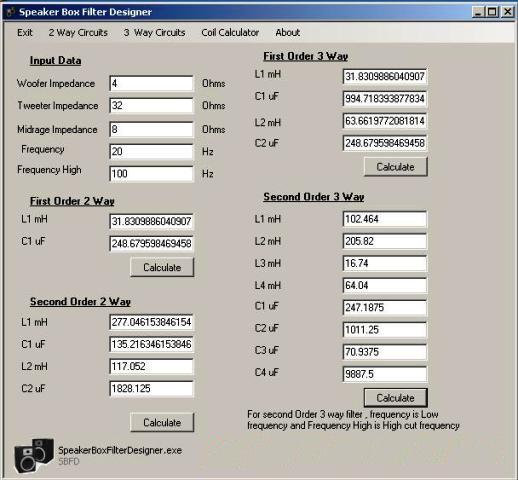
Task: Click into the Frequency Hz field
Action: pos(151,152)
